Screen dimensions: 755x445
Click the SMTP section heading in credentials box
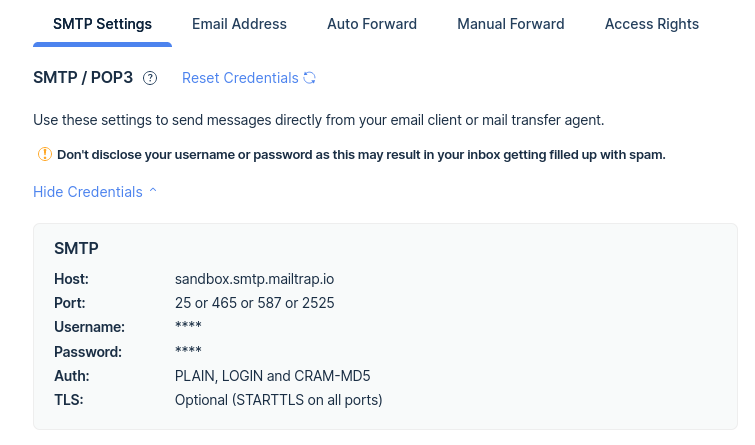coord(76,249)
